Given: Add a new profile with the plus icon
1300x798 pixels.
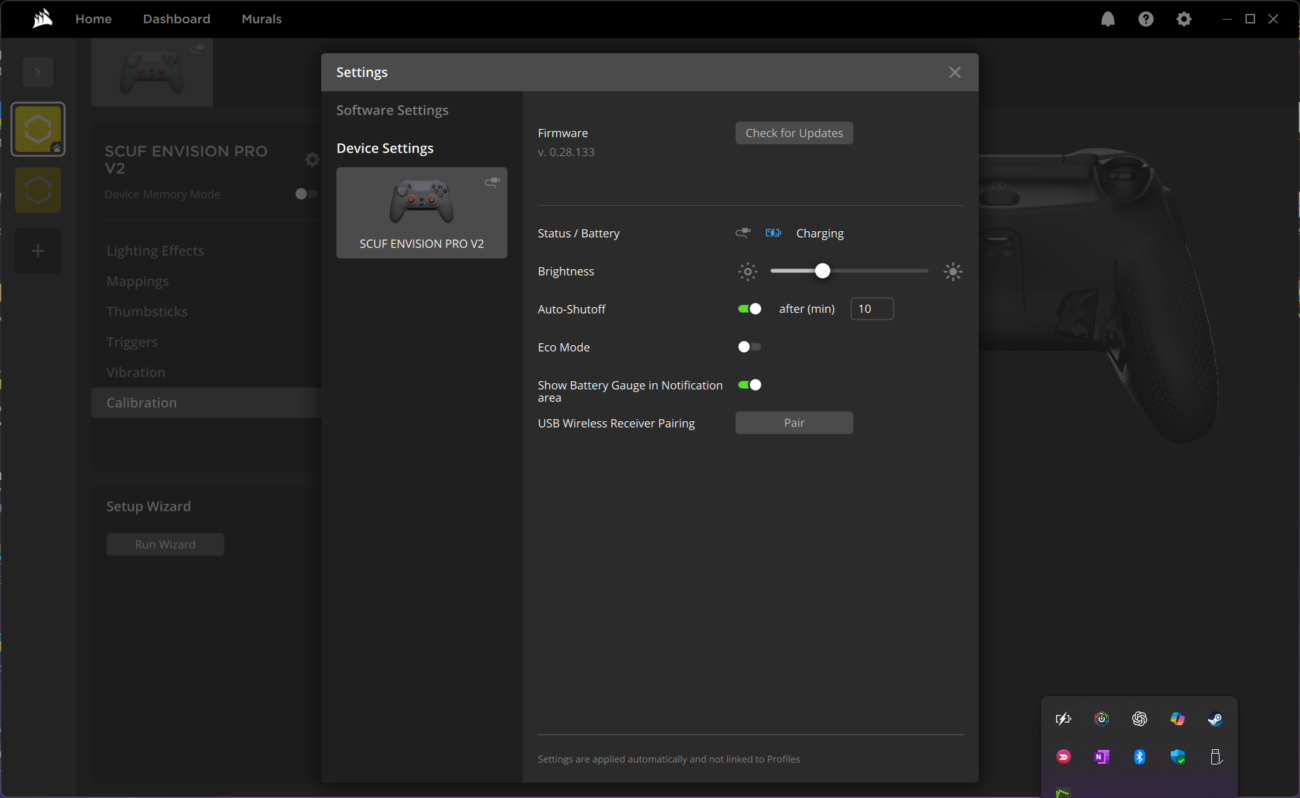Looking at the screenshot, I should coord(38,251).
